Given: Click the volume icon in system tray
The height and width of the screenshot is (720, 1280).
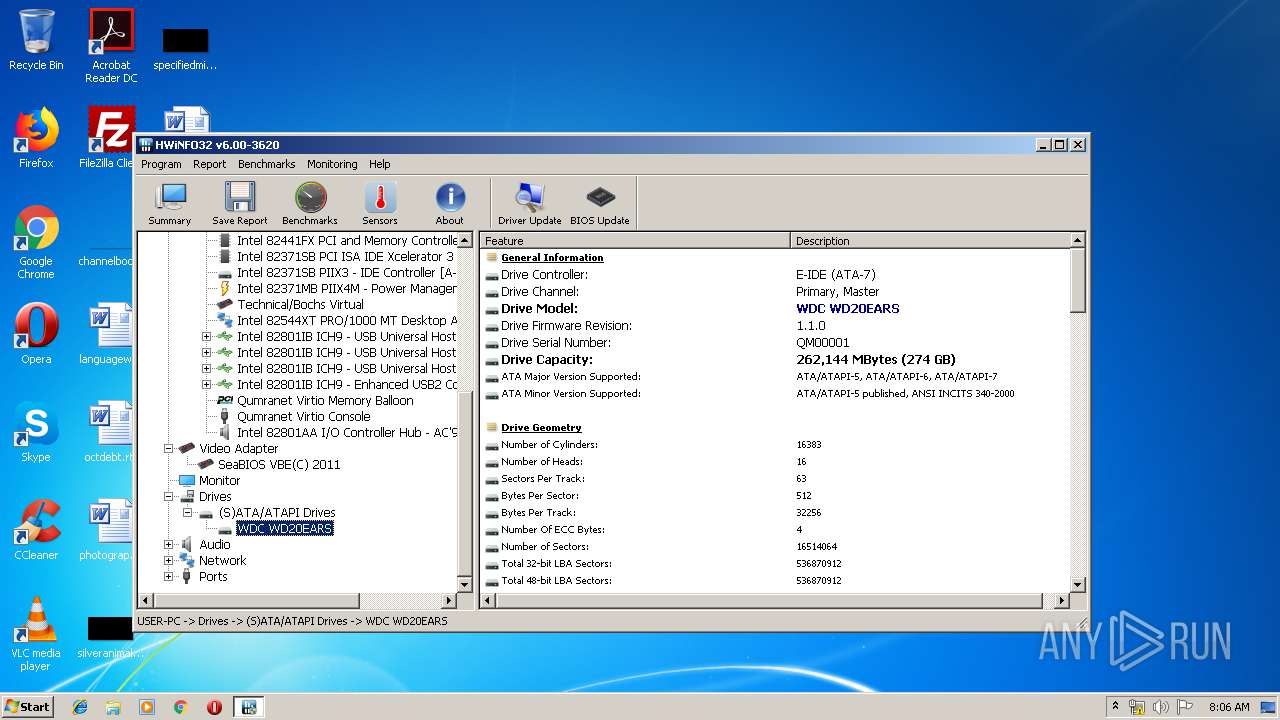Looking at the screenshot, I should point(1161,707).
